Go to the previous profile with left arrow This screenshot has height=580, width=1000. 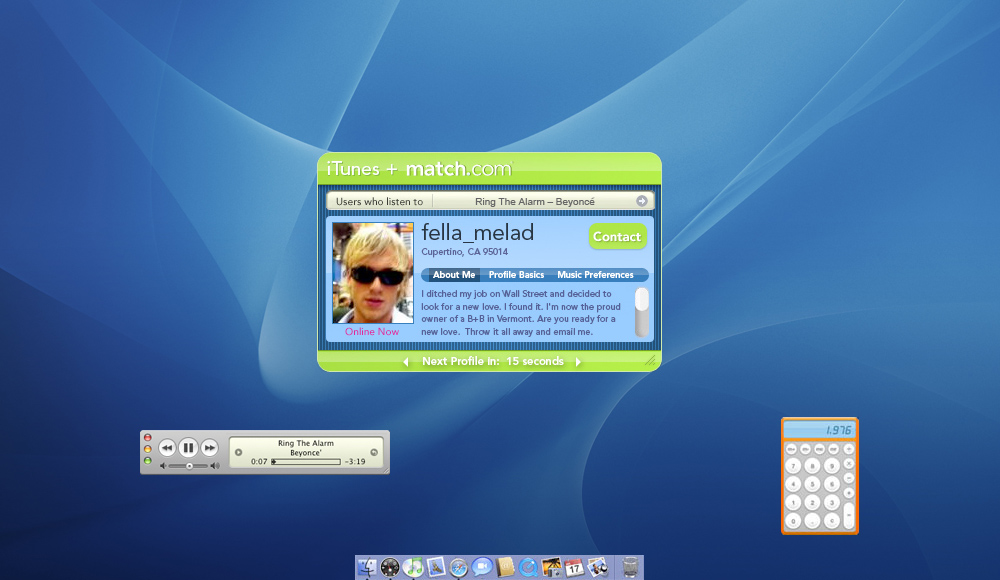[406, 362]
